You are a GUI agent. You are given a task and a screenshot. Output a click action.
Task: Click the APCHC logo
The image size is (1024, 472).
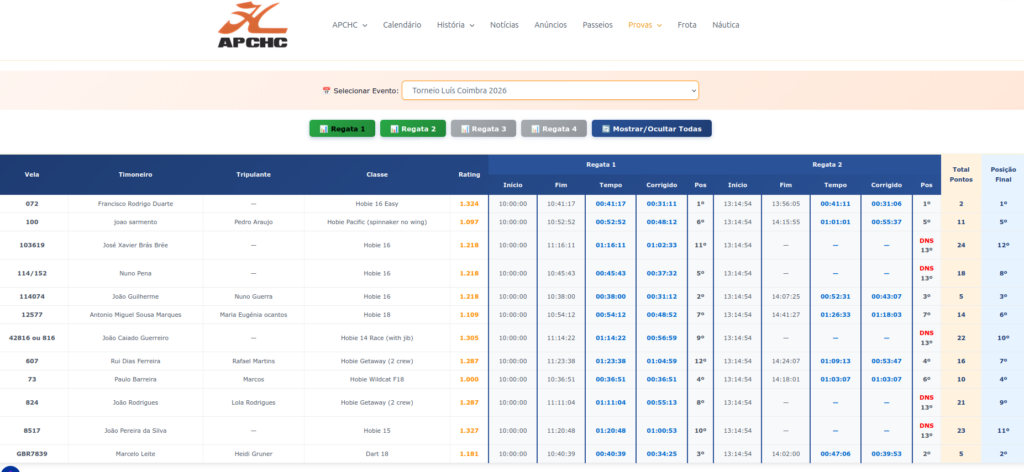coord(253,25)
